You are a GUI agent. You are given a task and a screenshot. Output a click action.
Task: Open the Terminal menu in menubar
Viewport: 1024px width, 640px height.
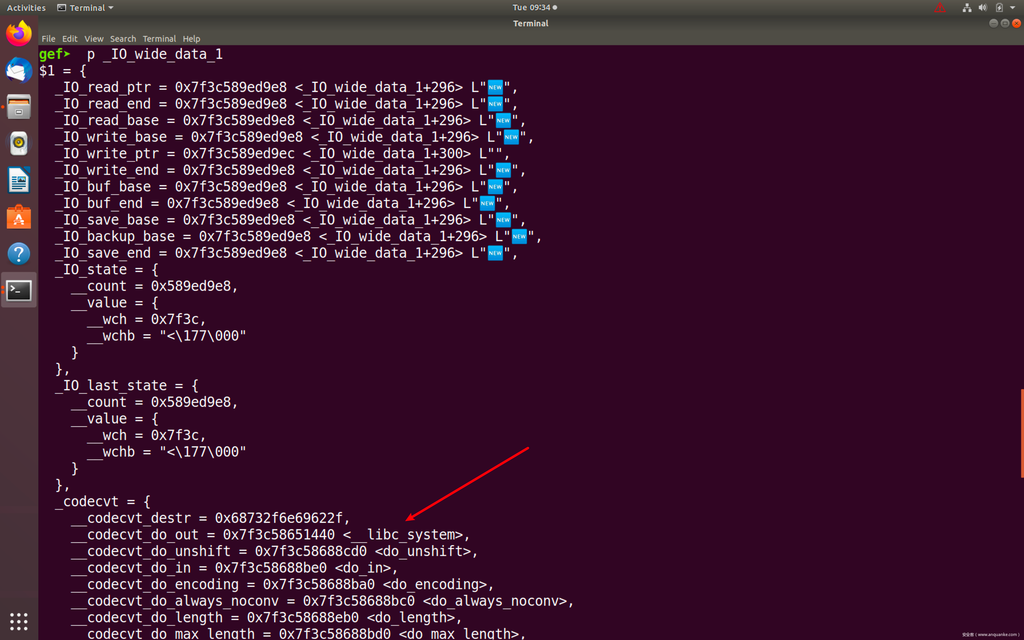(x=159, y=39)
